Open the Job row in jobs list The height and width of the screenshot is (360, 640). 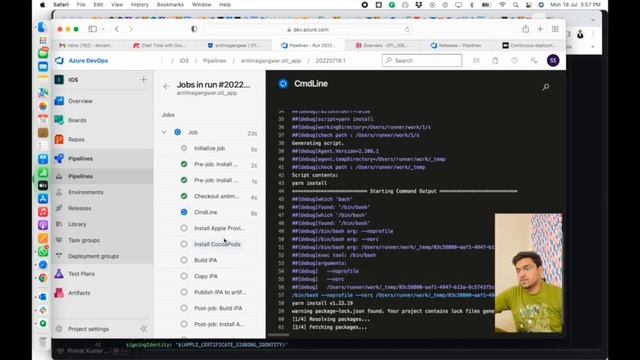(210, 132)
